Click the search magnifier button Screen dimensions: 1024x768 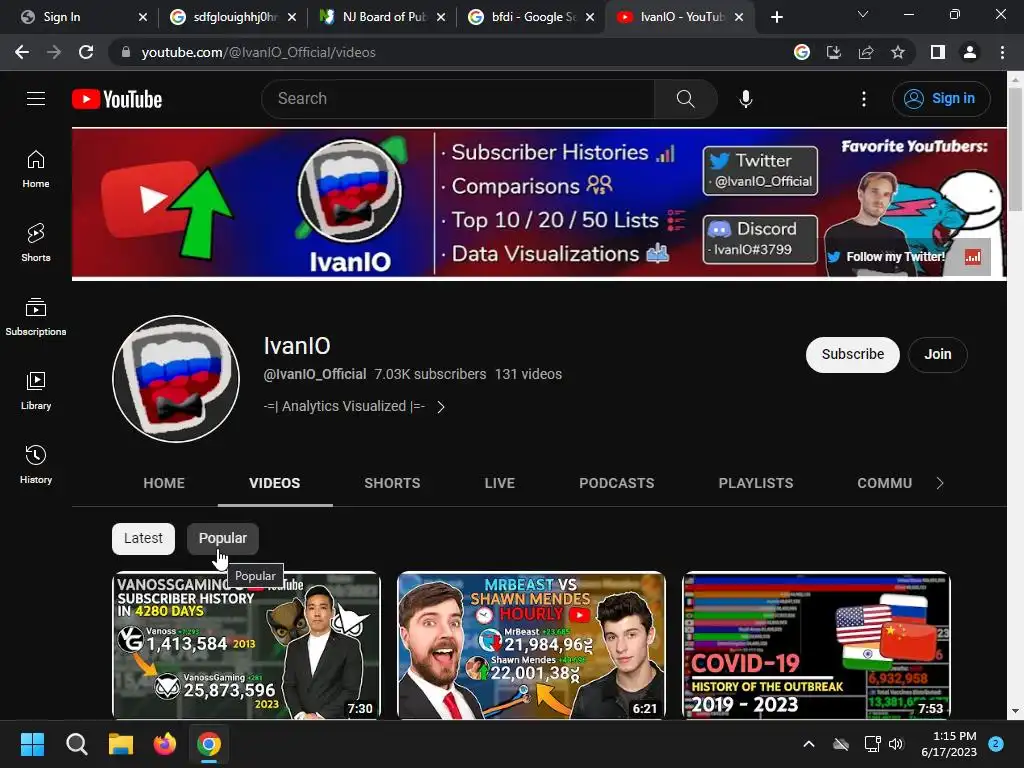686,99
